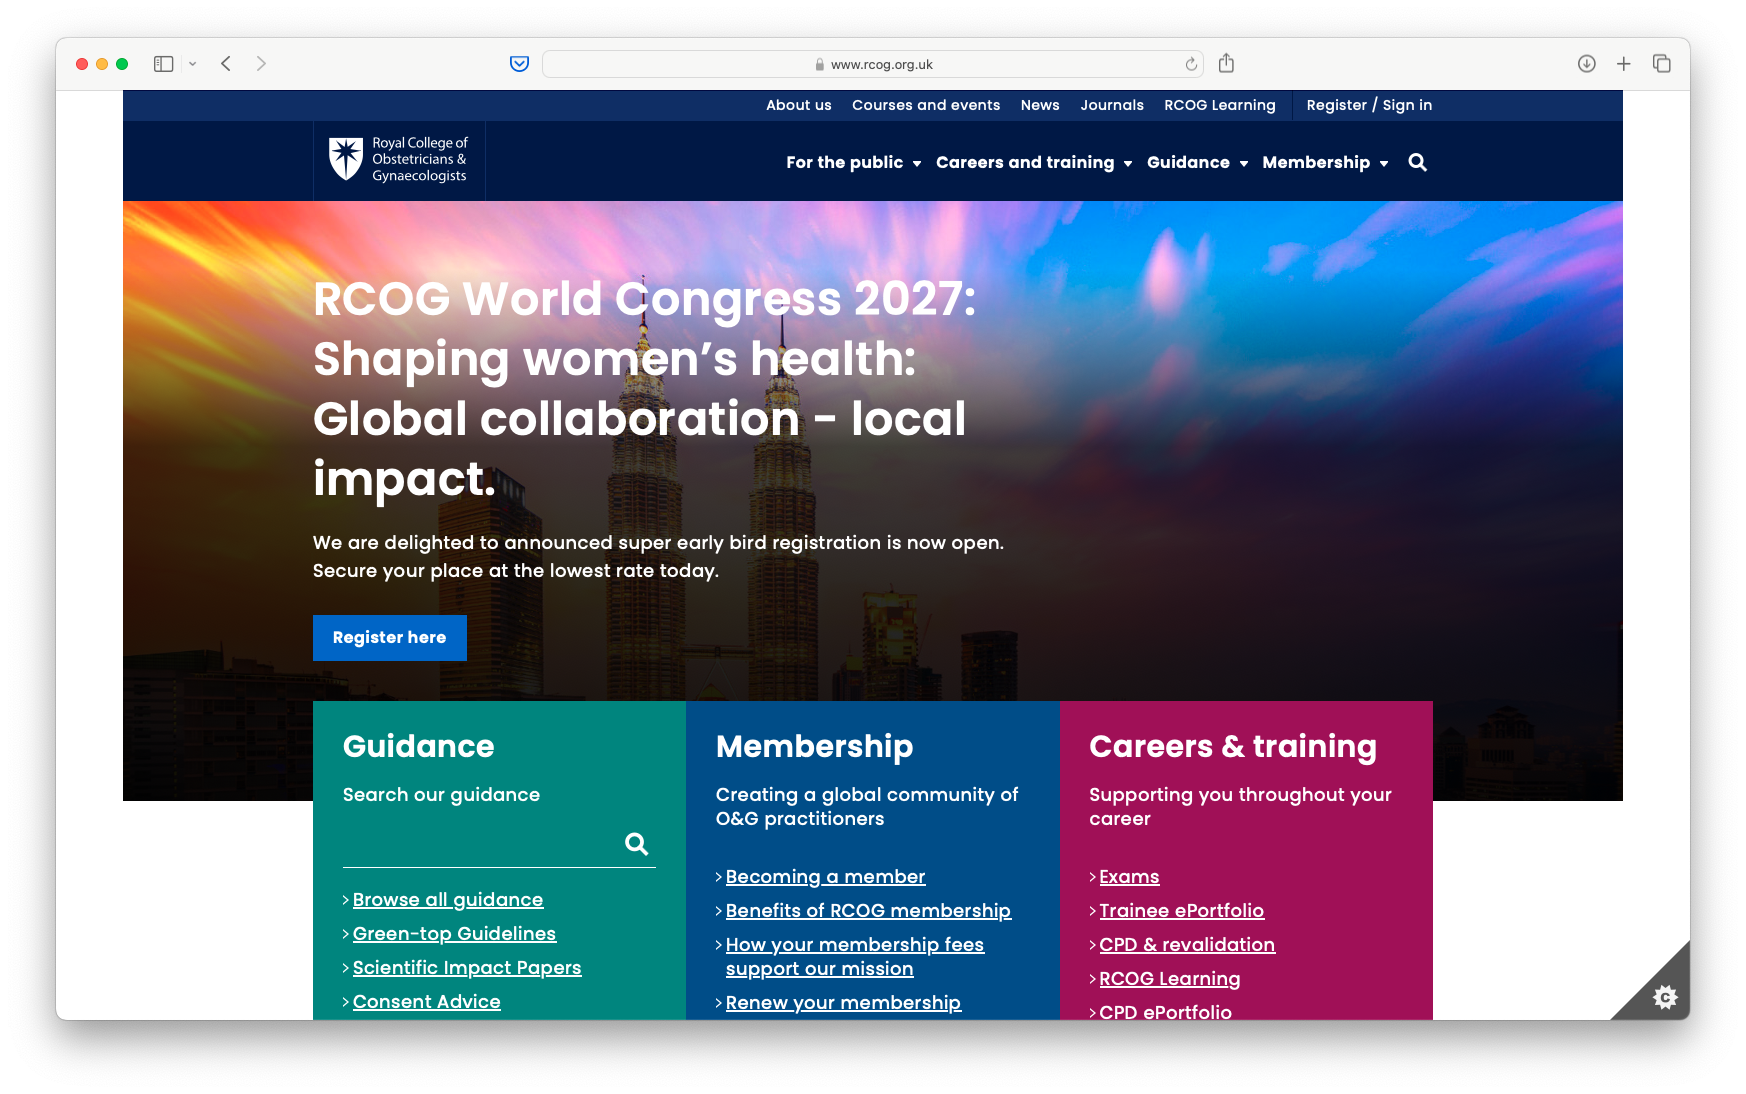
Task: Click the settings gear in the bottom right corner
Action: pyautogui.click(x=1666, y=997)
